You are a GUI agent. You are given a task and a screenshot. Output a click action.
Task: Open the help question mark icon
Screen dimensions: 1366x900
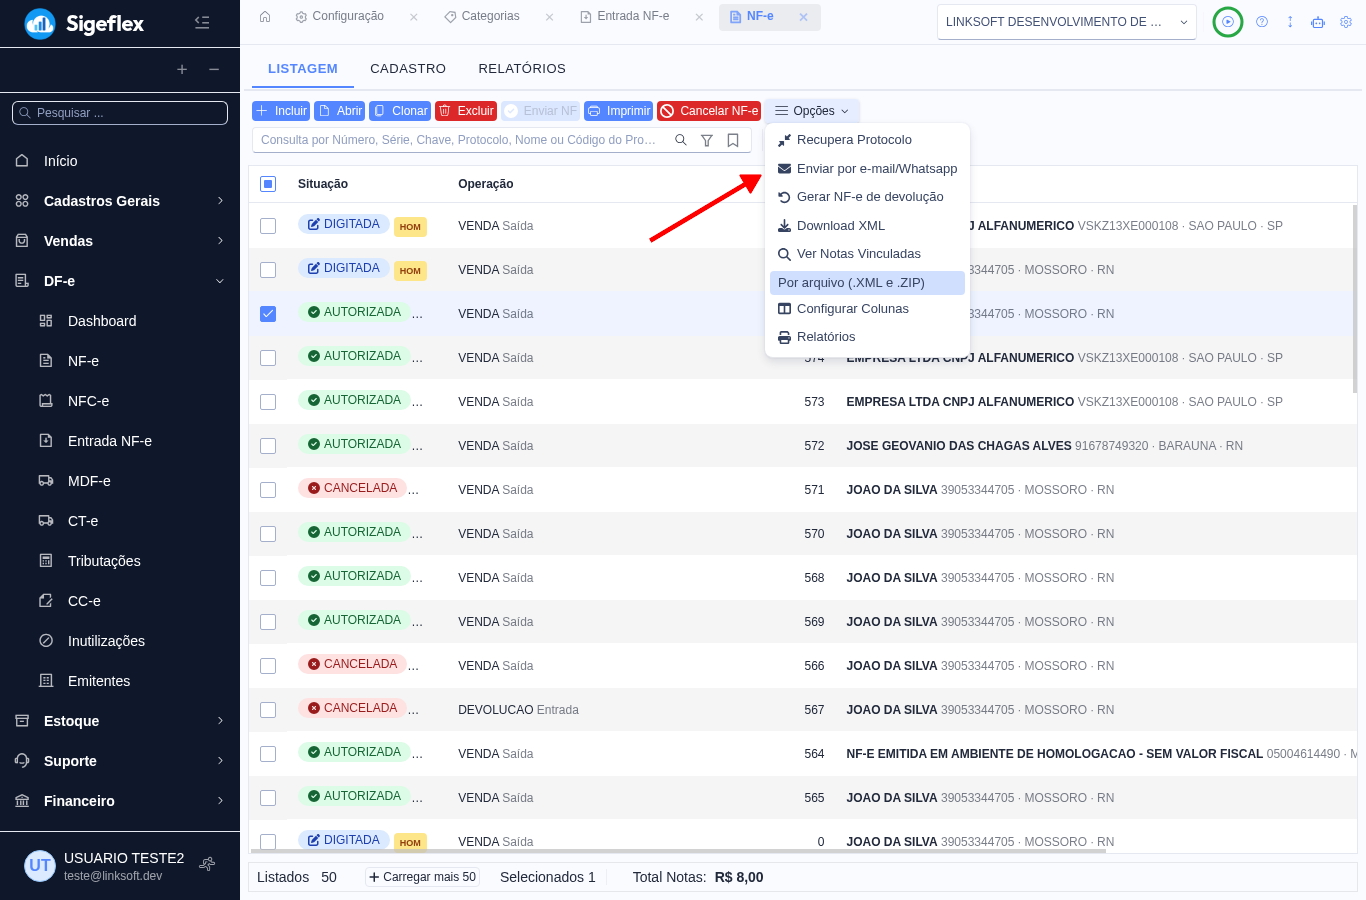coord(1262,22)
